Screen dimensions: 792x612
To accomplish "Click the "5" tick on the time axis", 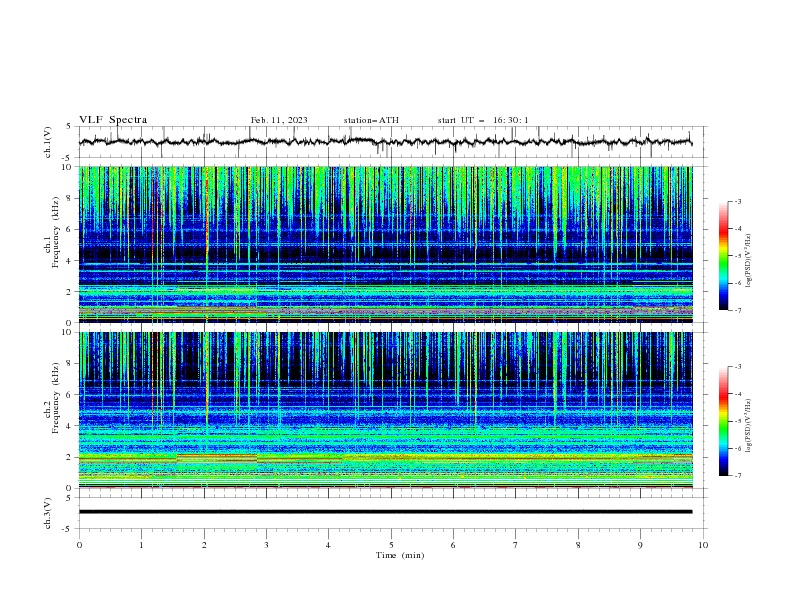I will point(391,545).
